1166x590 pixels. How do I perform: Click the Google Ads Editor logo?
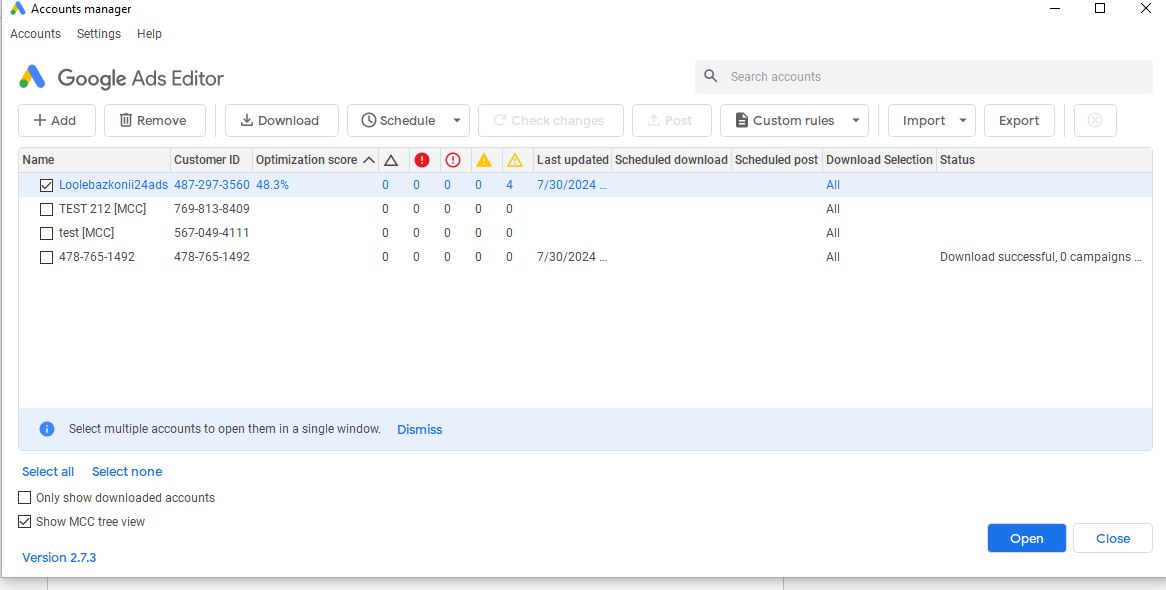tap(121, 77)
